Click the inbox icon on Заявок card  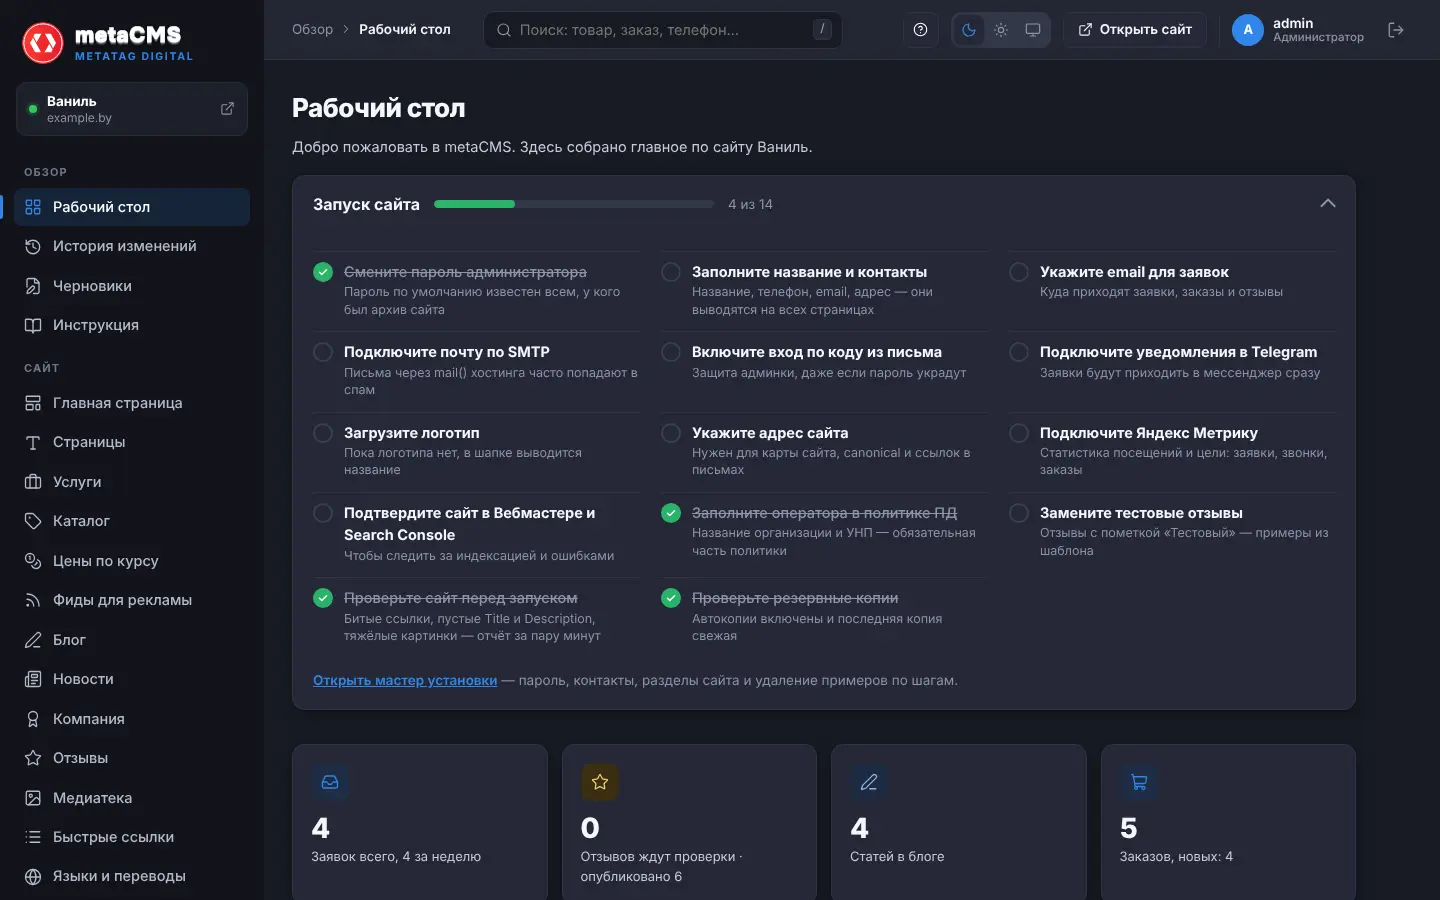tap(330, 782)
